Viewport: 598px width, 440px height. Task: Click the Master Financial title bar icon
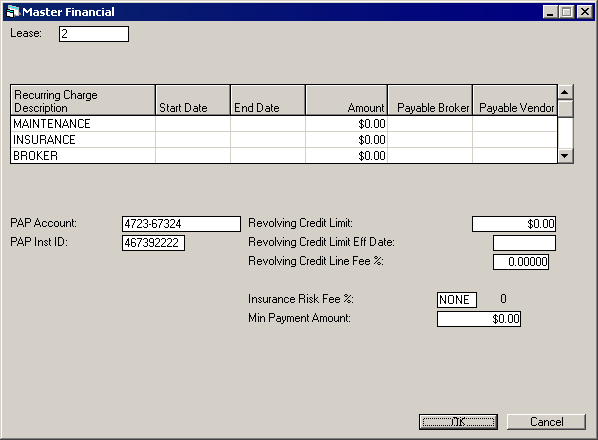[x=13, y=12]
